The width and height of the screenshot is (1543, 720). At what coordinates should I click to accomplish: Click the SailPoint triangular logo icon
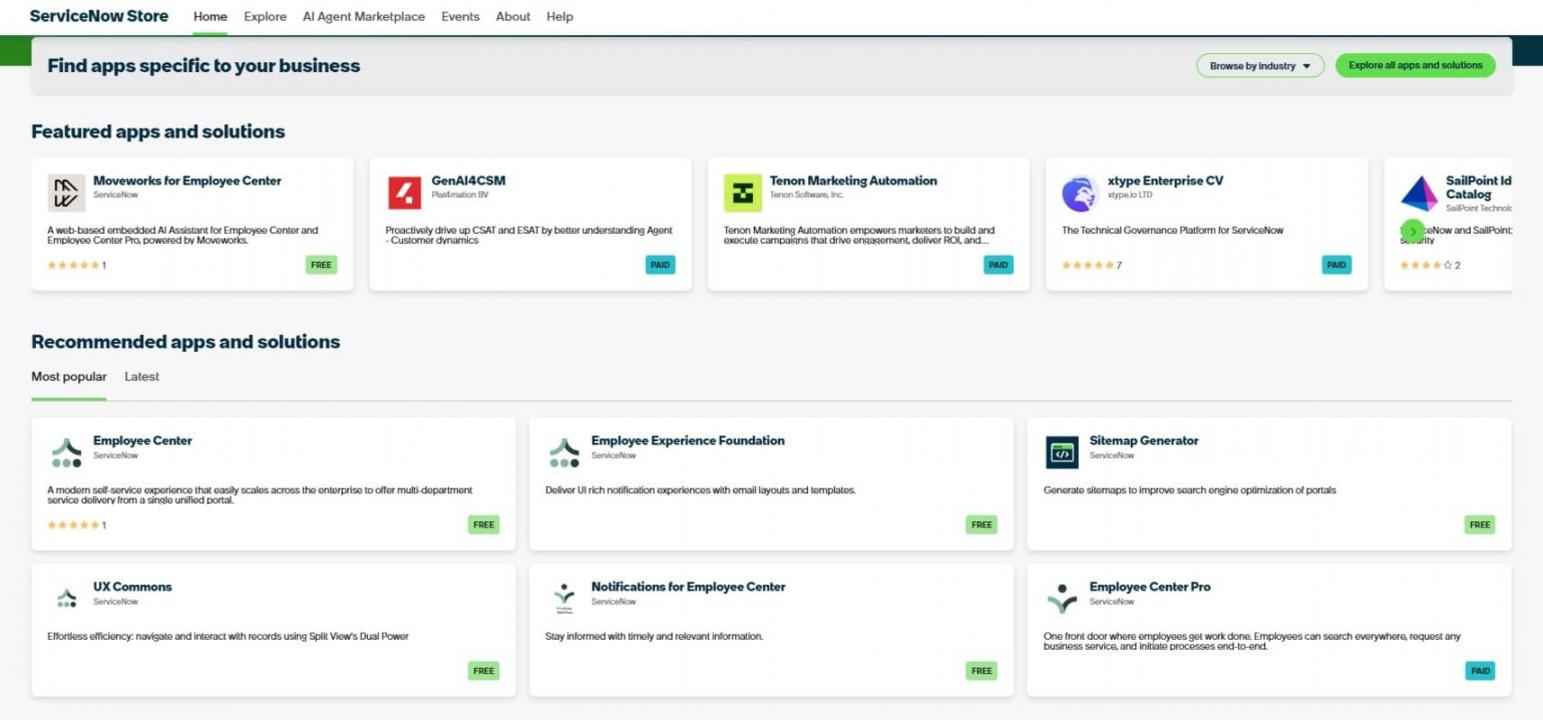point(1418,193)
